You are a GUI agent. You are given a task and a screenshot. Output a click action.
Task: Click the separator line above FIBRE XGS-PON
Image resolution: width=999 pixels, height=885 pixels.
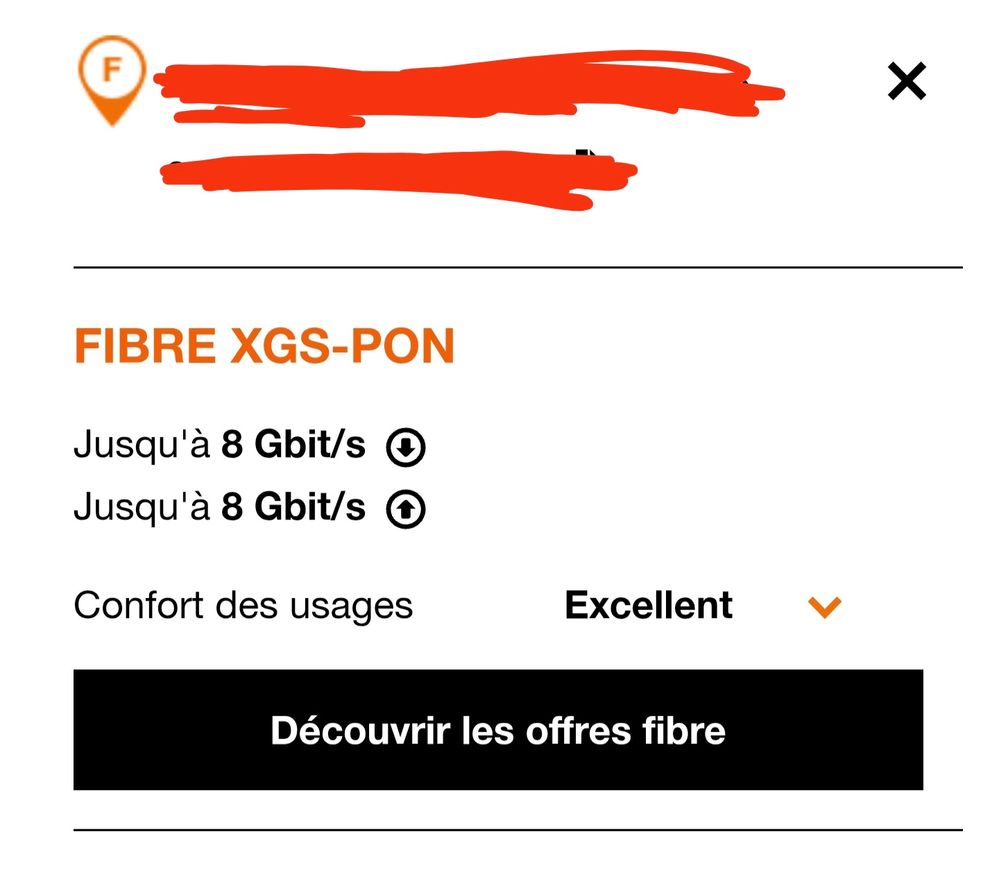pos(517,268)
